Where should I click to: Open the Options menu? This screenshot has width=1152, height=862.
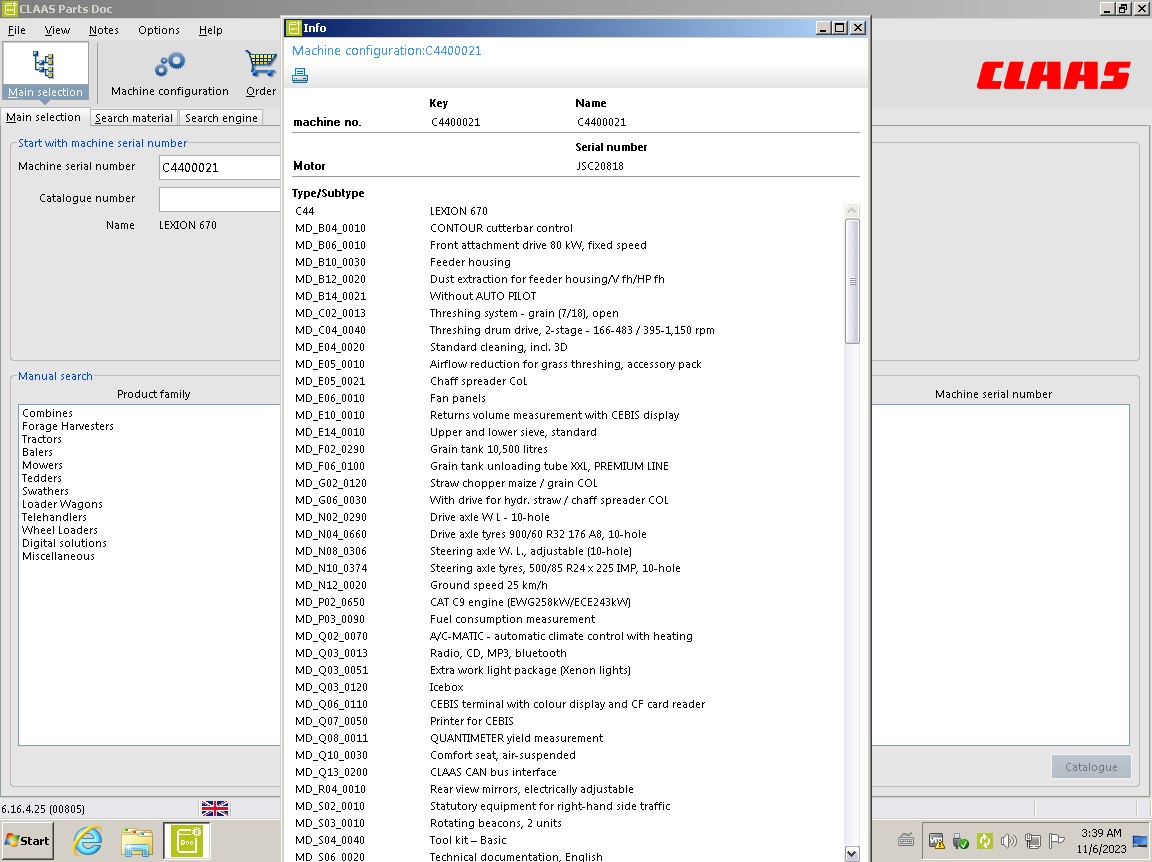point(159,30)
